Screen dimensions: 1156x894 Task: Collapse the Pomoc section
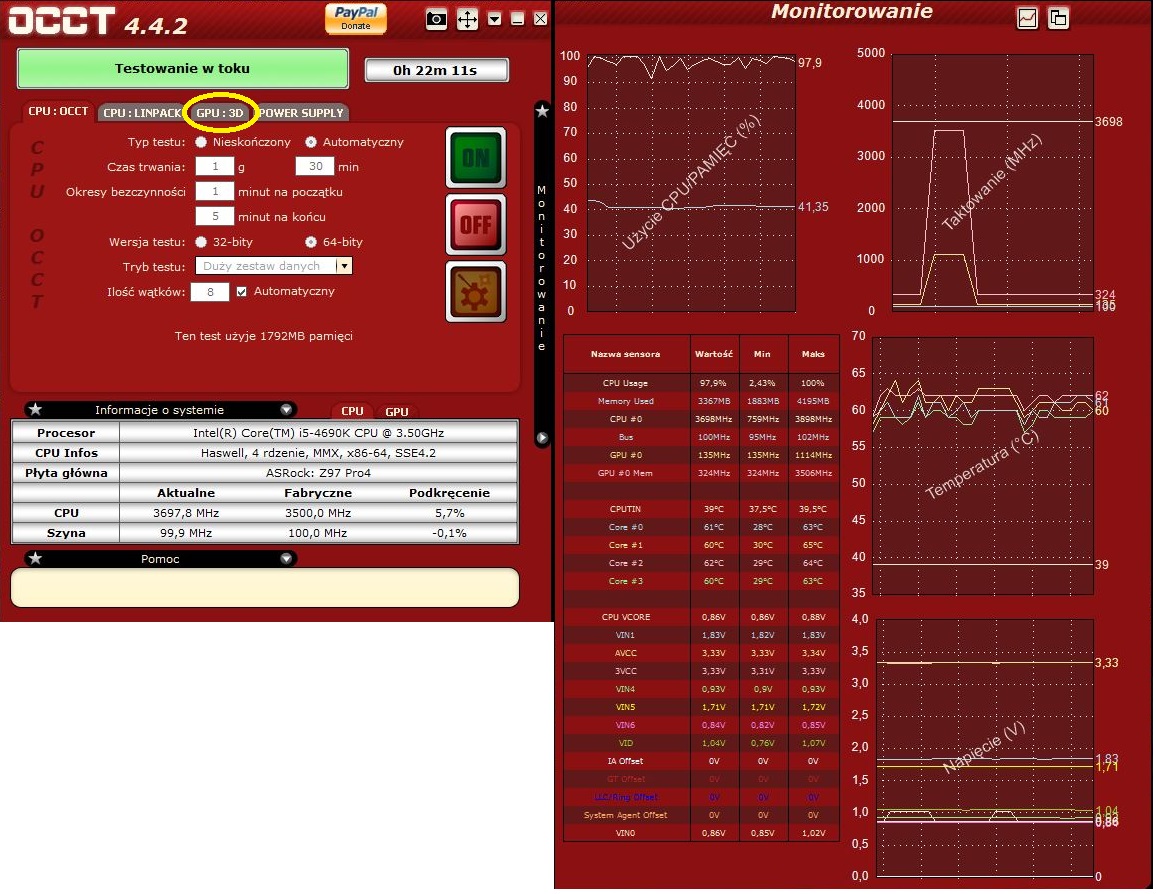[x=286, y=559]
